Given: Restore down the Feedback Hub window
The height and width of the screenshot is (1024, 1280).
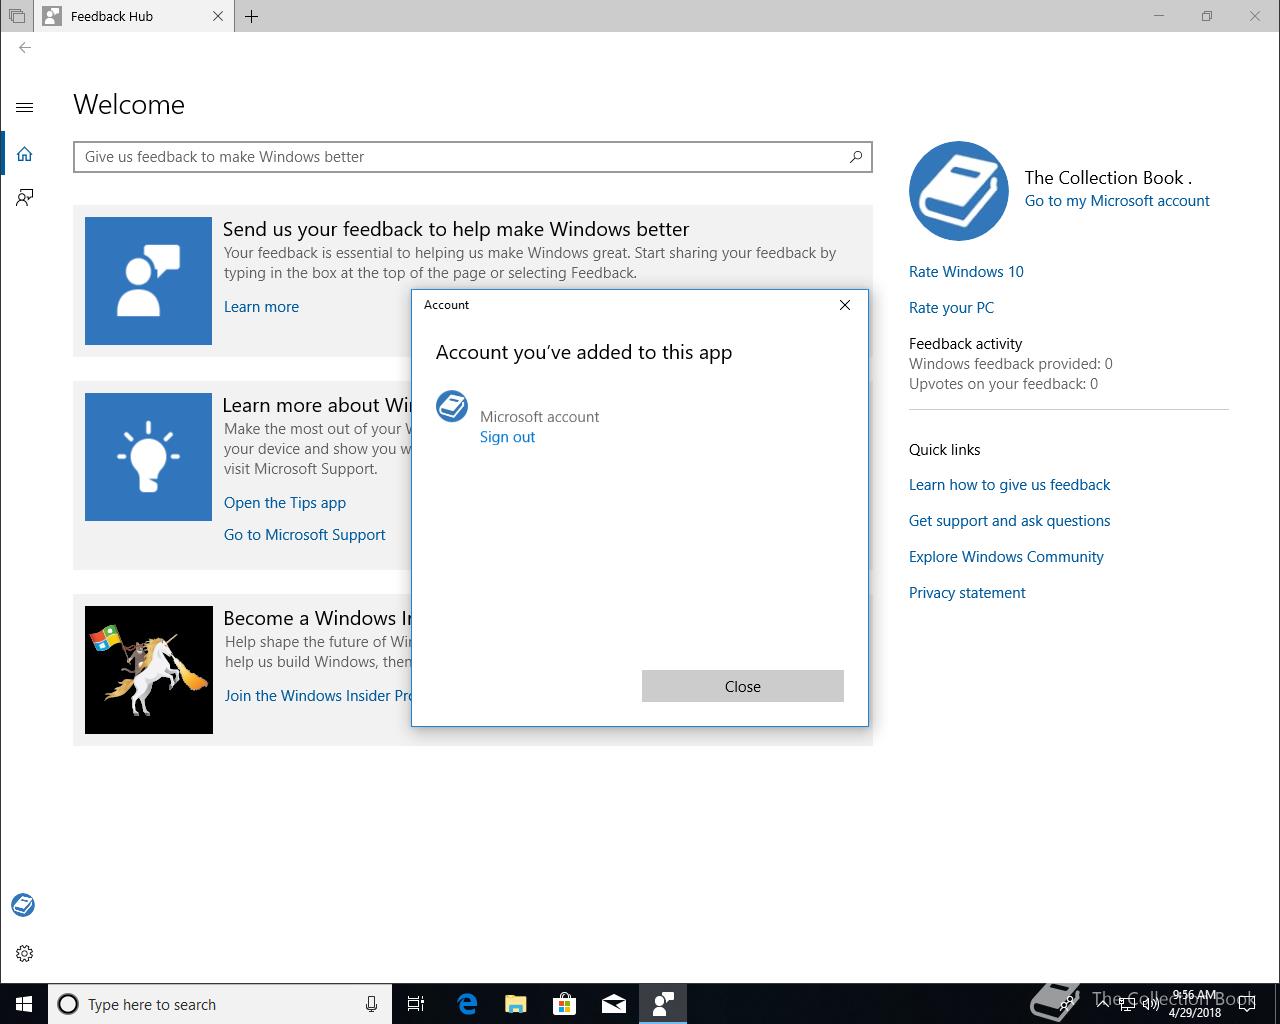Looking at the screenshot, I should click(1207, 16).
